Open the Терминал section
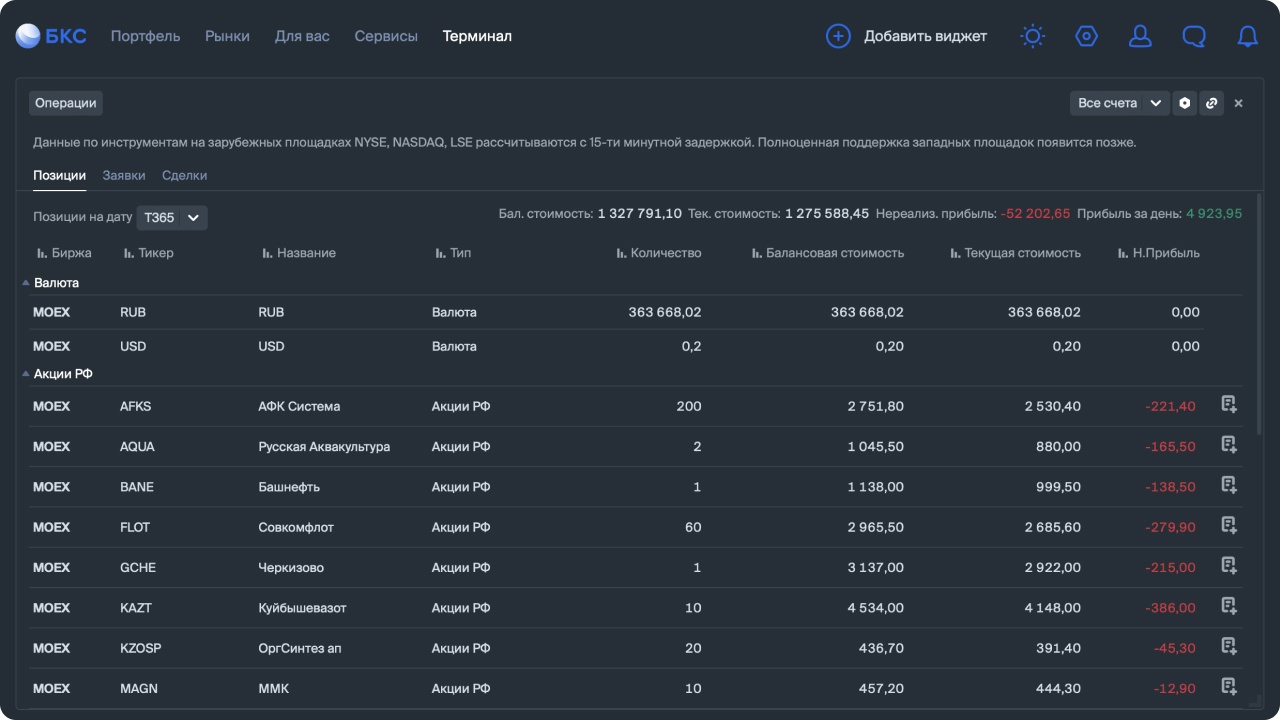 (477, 36)
